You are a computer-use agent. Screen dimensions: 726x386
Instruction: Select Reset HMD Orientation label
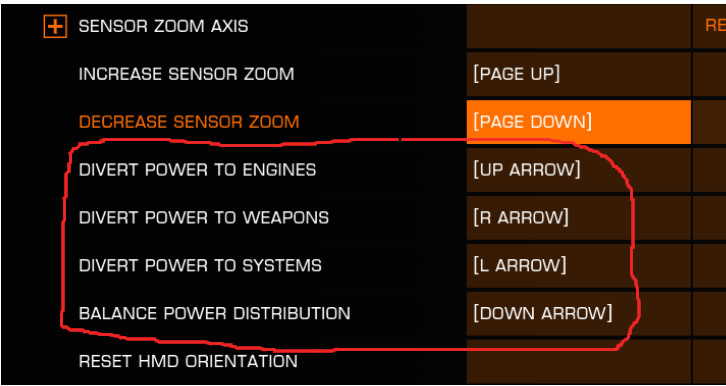pos(188,361)
